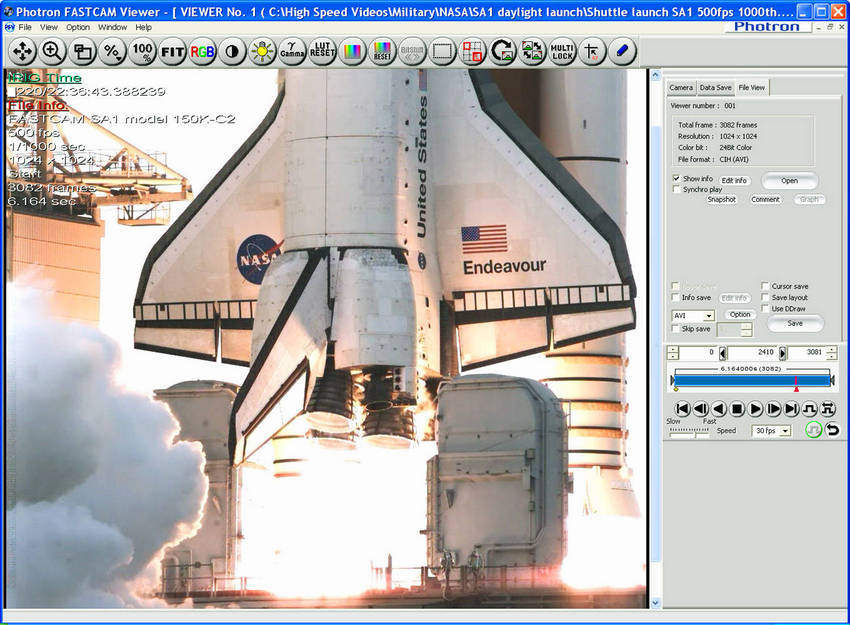Click the FIT to window button
Image resolution: width=850 pixels, height=625 pixels.
(x=172, y=52)
